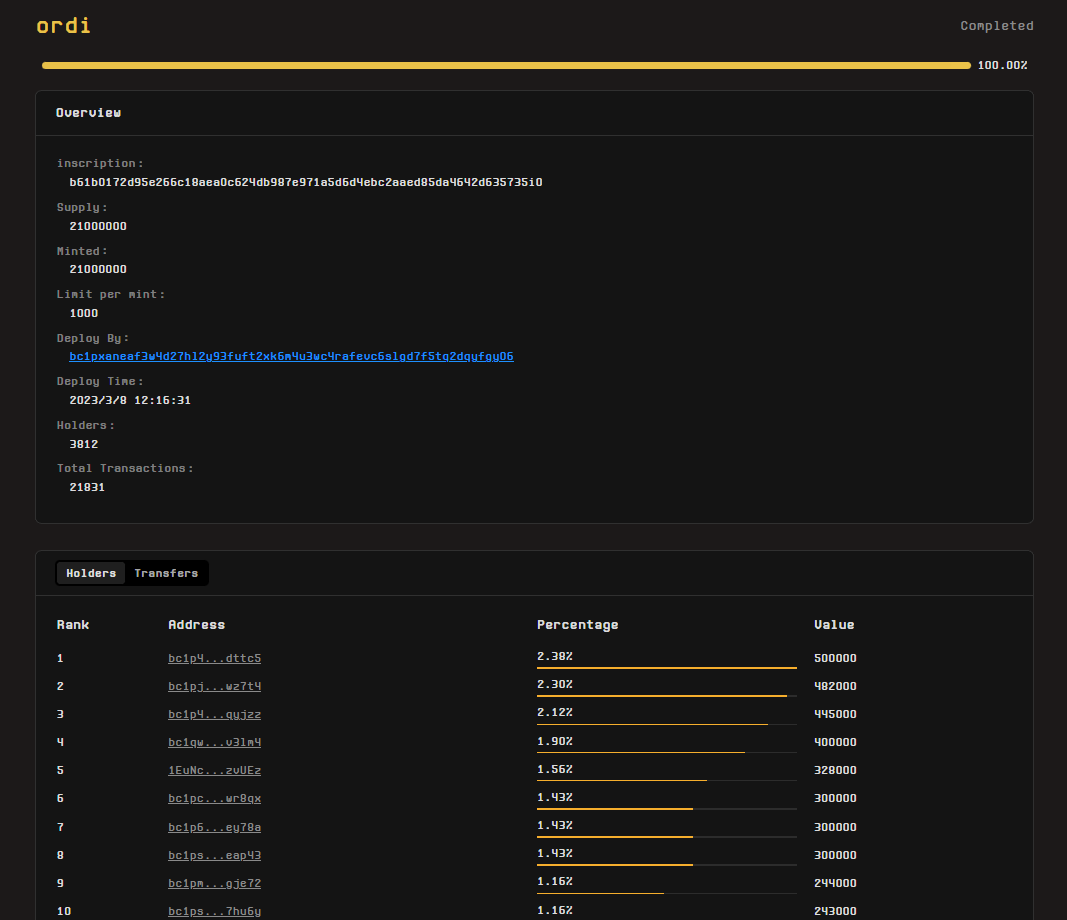Image resolution: width=1067 pixels, height=920 pixels.
Task: Click the Limit per mint value 1000
Action: coord(84,313)
